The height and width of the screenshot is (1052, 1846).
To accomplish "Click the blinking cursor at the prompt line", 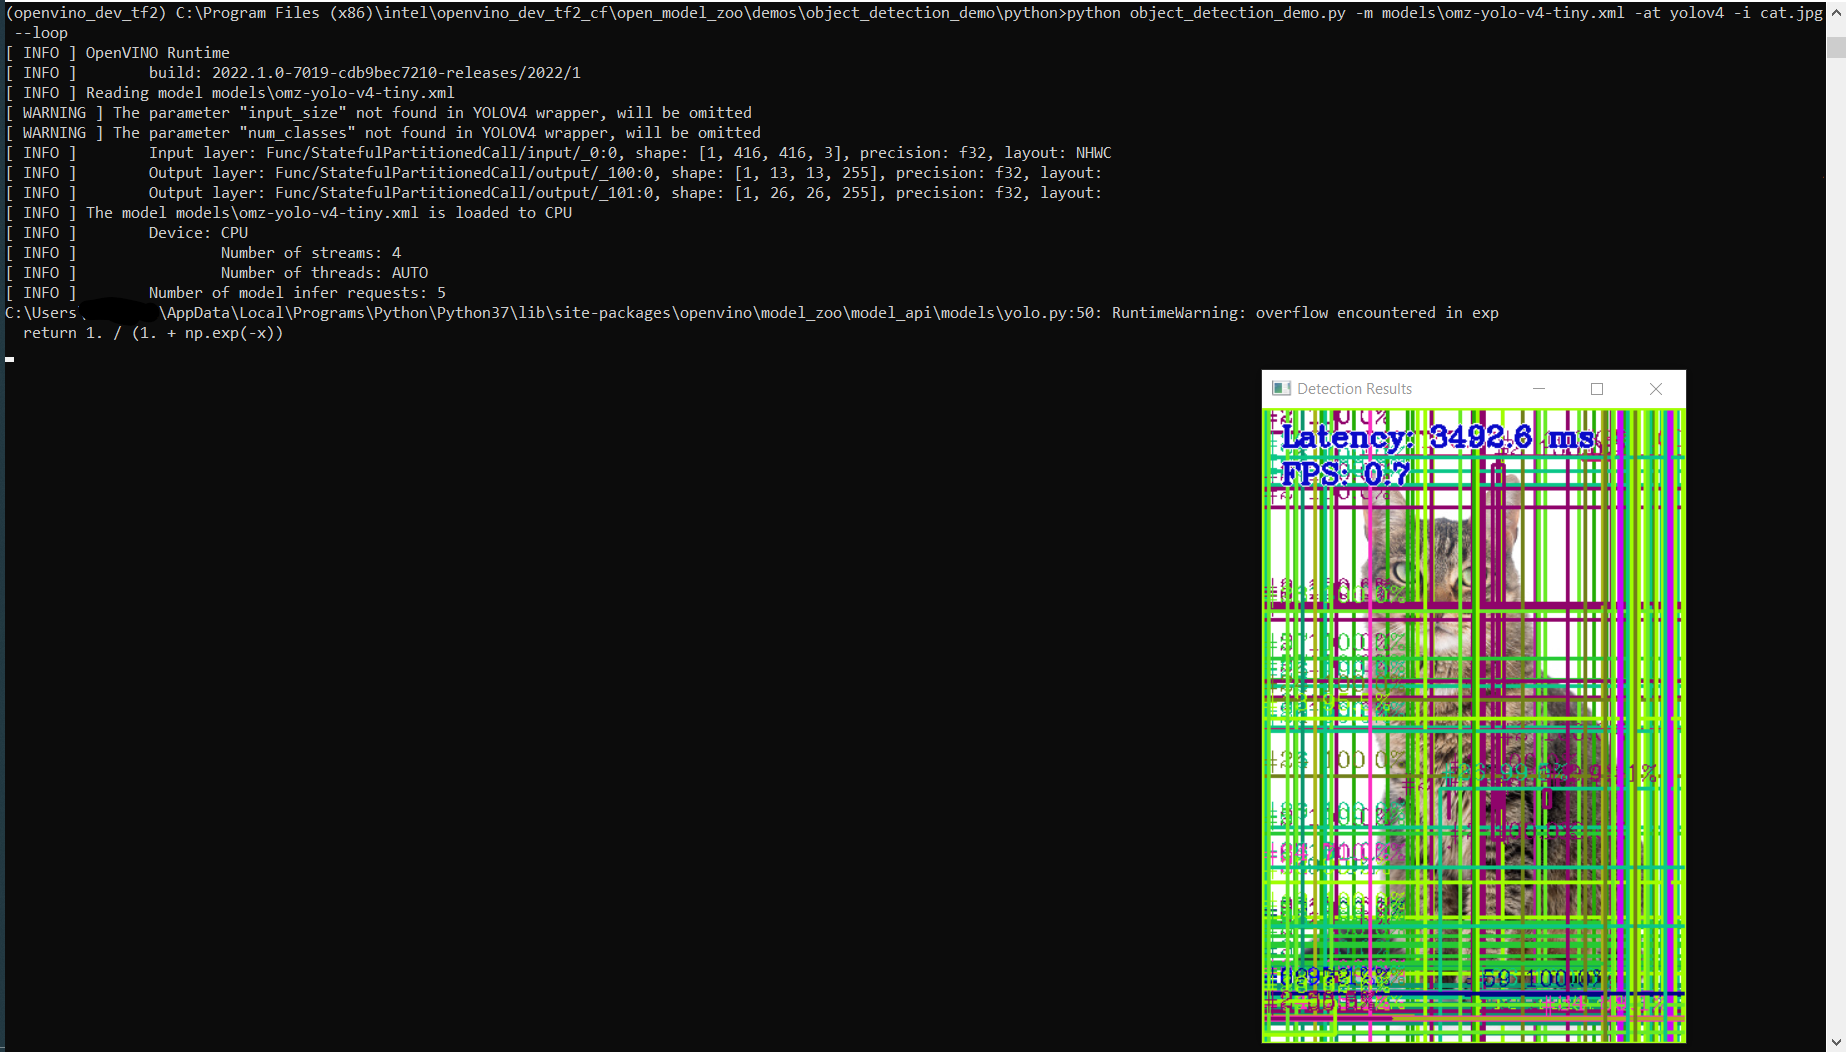I will pyautogui.click(x=9, y=357).
